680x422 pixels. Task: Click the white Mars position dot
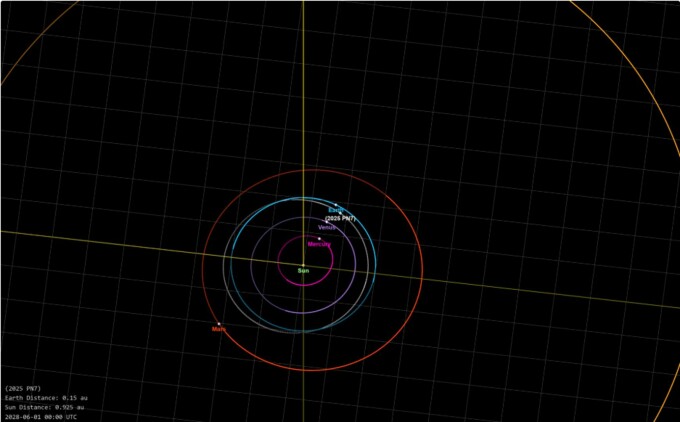click(218, 322)
